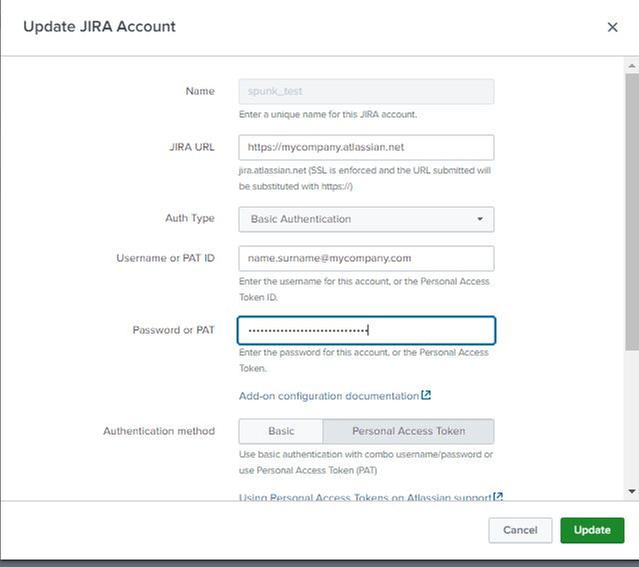Image resolution: width=639 pixels, height=567 pixels.
Task: Click the green Update button
Action: pyautogui.click(x=592, y=530)
